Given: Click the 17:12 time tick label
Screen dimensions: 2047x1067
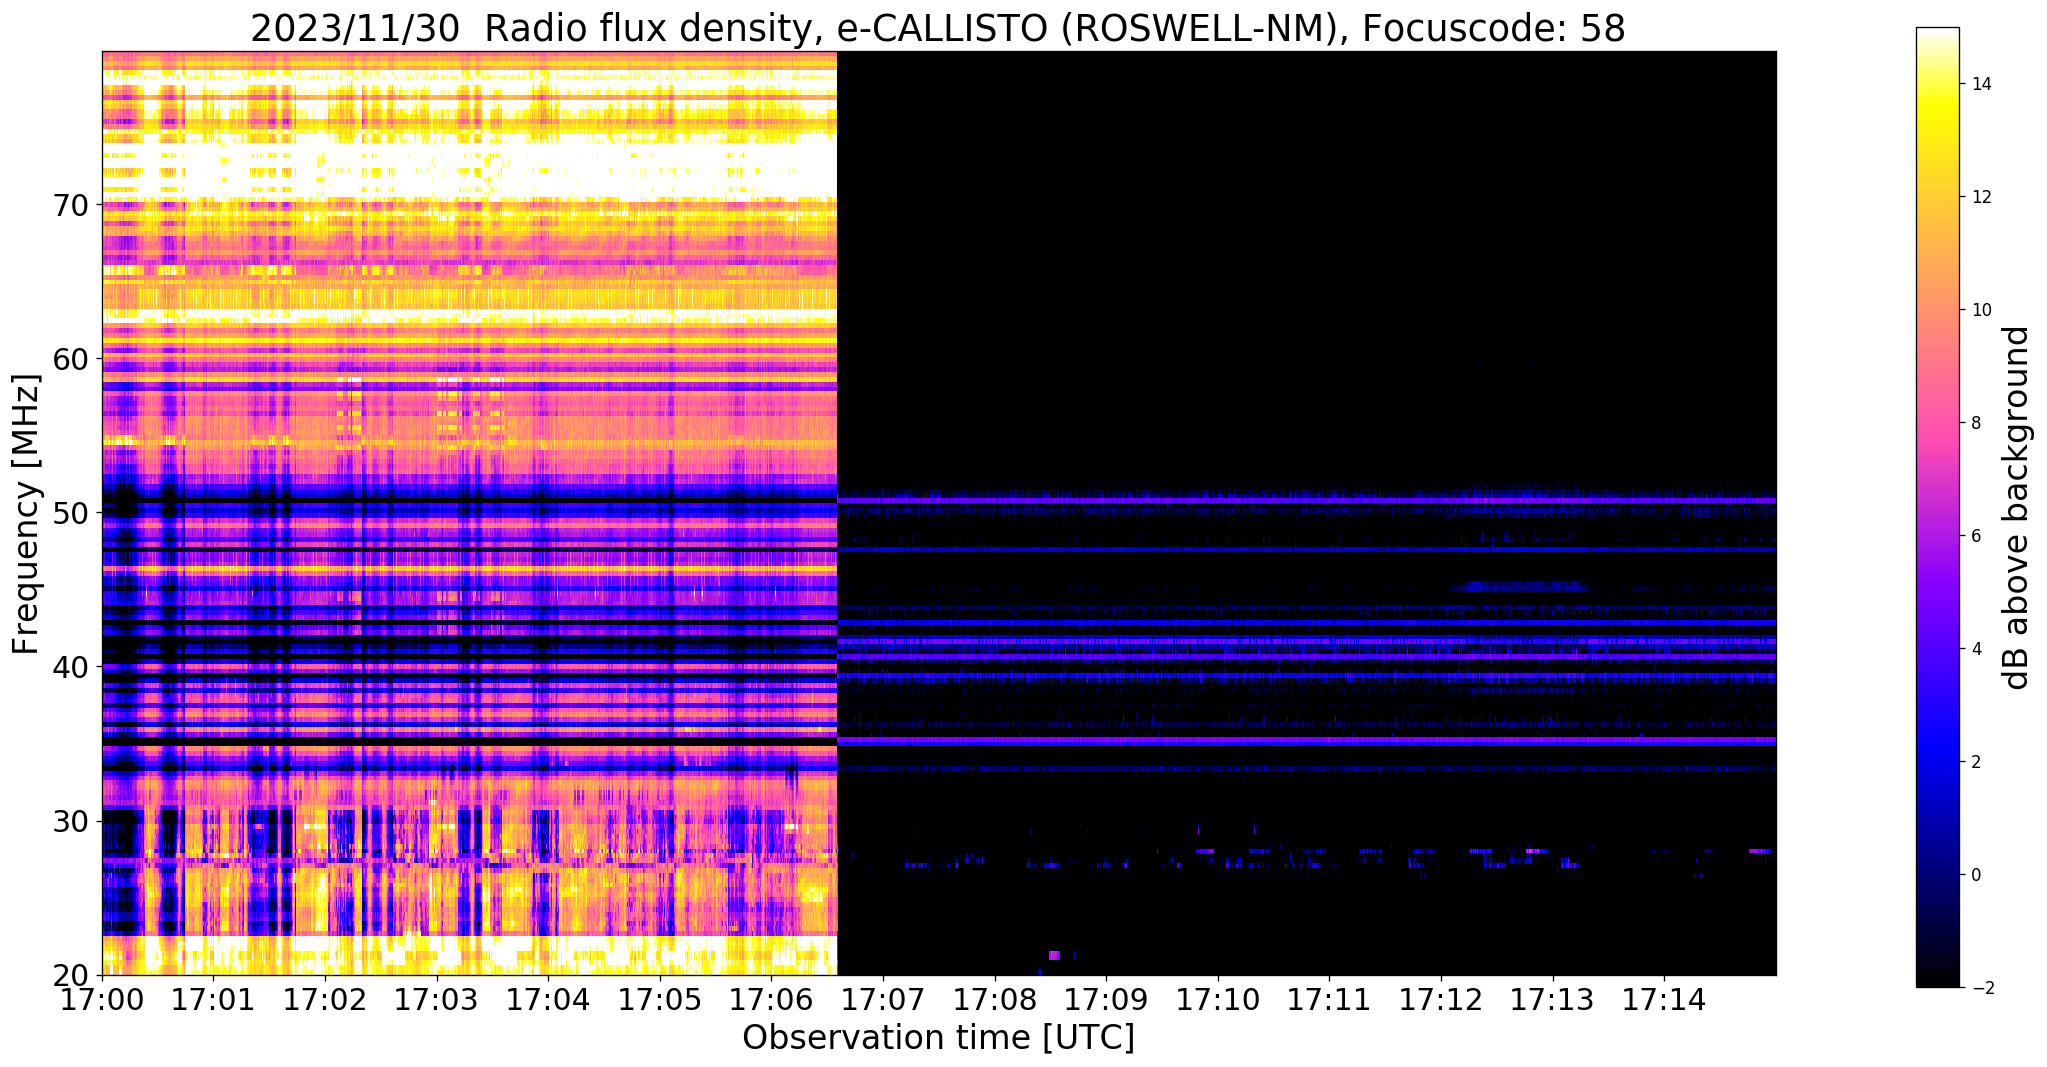Looking at the screenshot, I should [x=1441, y=998].
